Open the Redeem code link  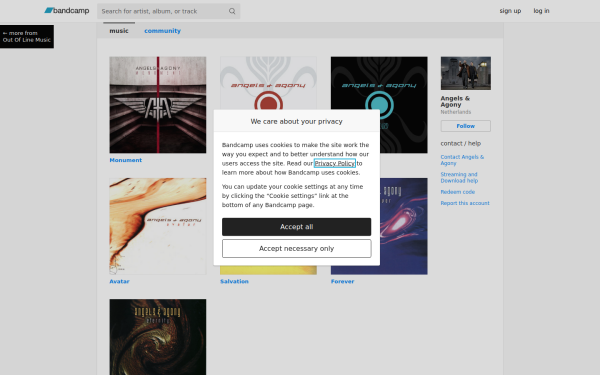coord(458,192)
